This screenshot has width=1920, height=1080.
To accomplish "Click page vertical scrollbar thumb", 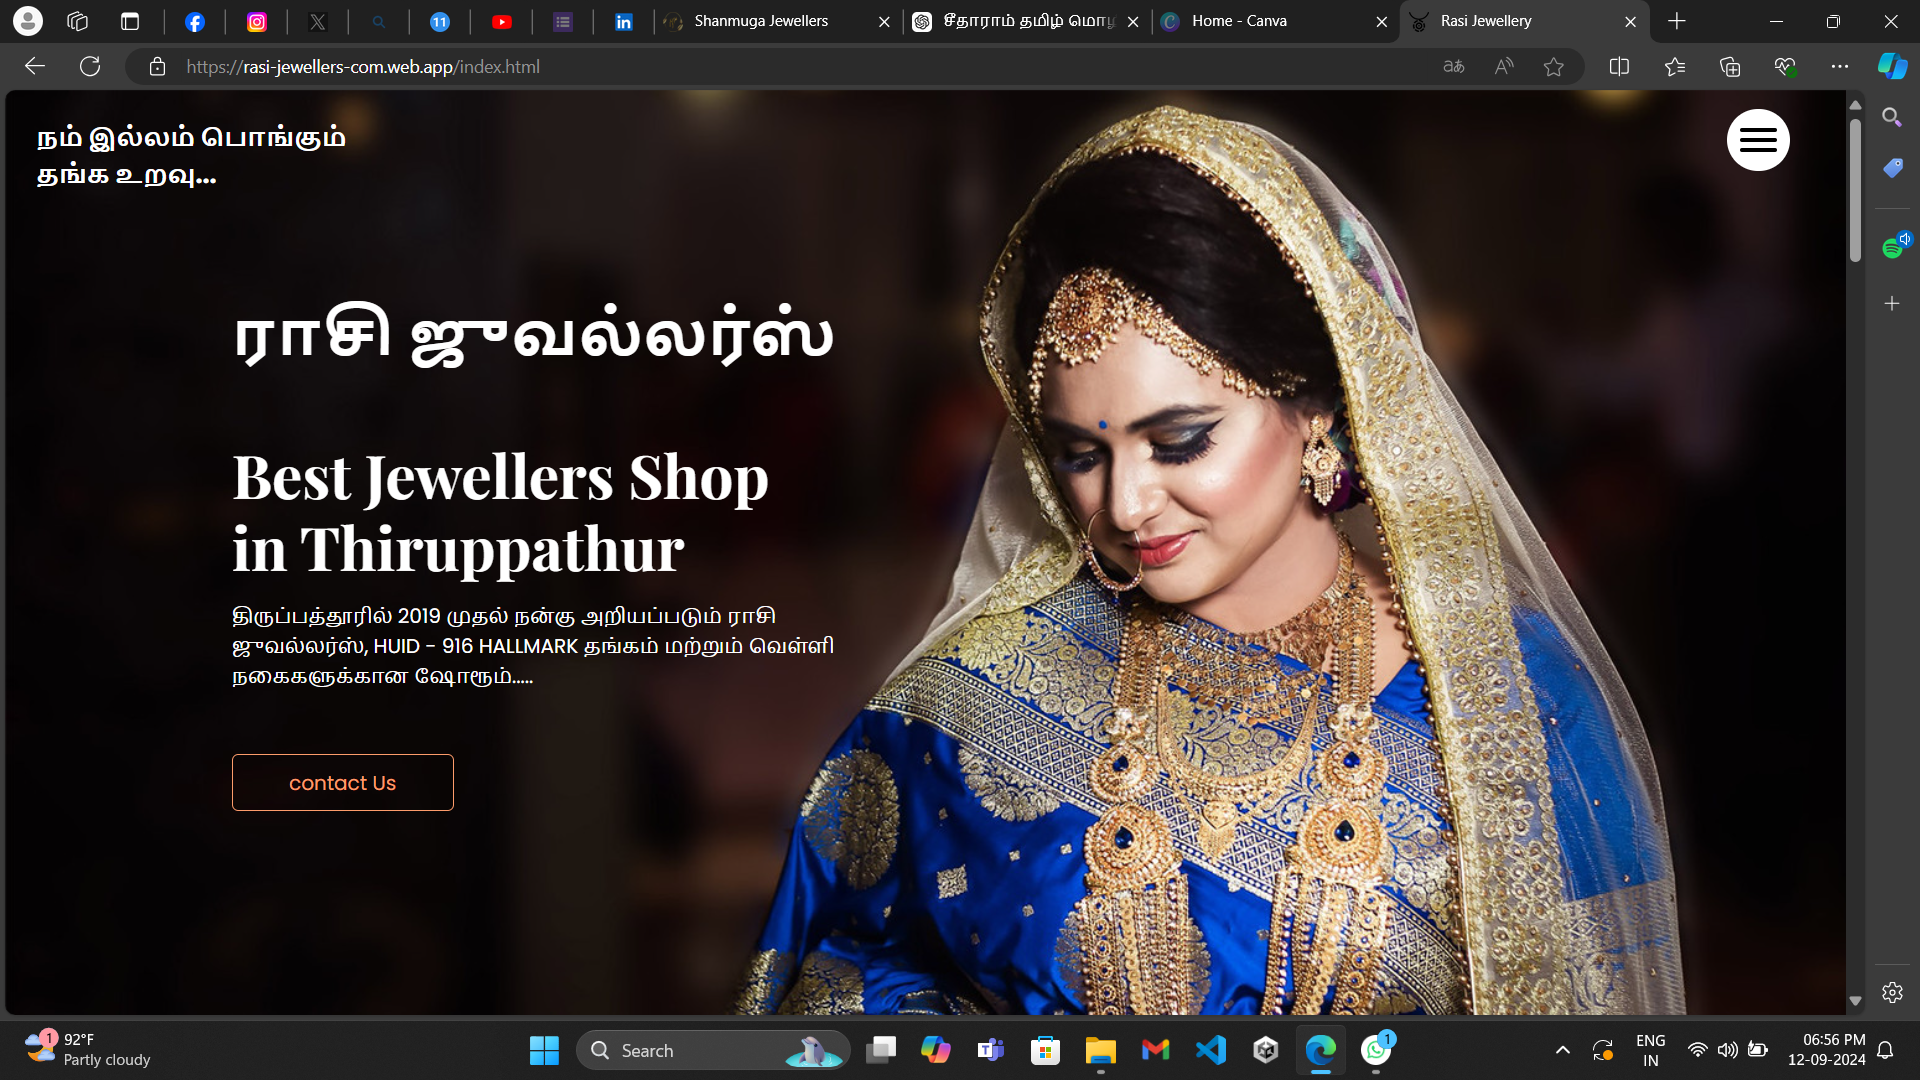I will [1855, 190].
